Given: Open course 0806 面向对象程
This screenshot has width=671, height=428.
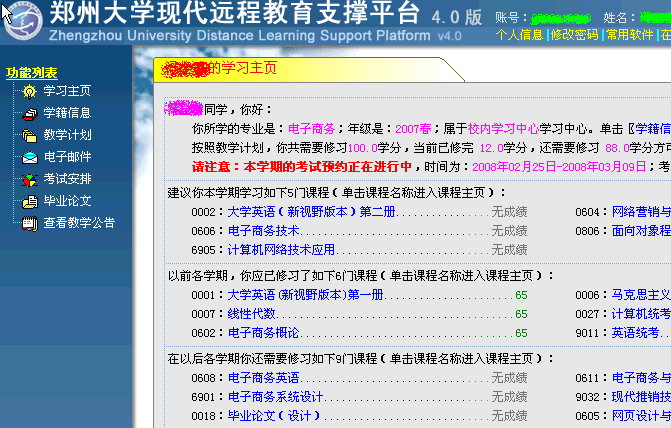Looking at the screenshot, I should tap(641, 231).
